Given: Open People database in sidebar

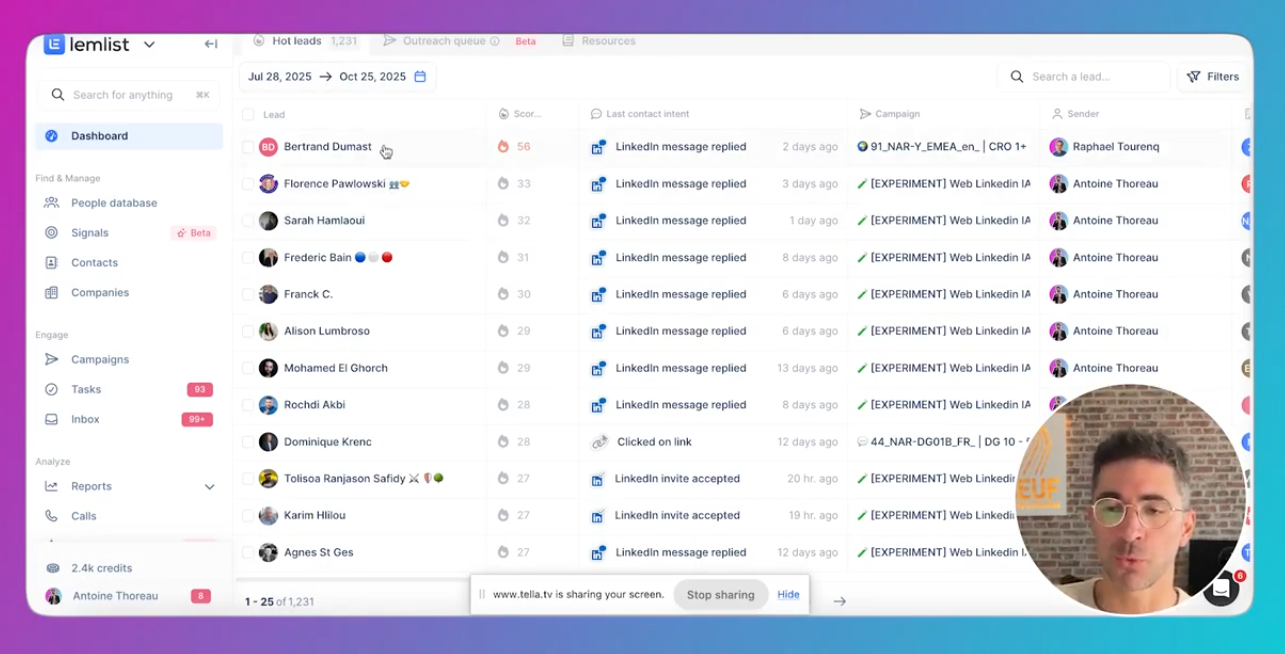Looking at the screenshot, I should click(114, 203).
